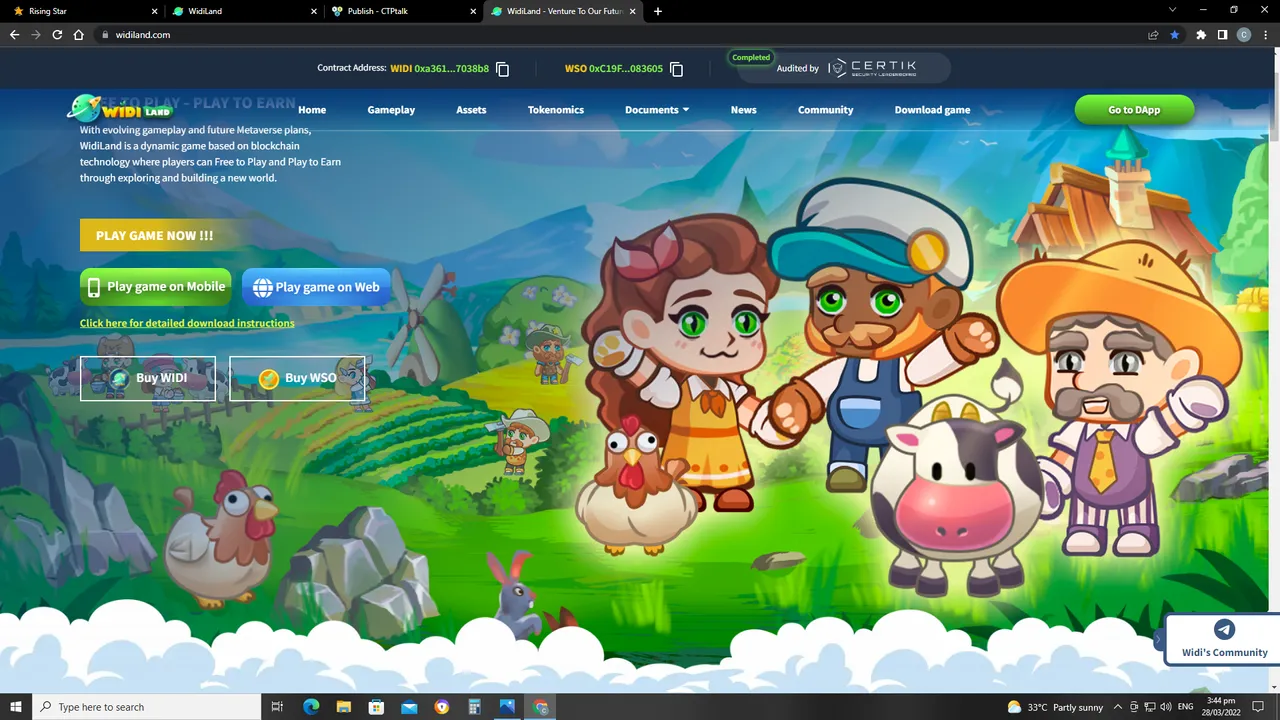Expand the Documents dropdown menu
This screenshot has height=720, width=1280.
[657, 110]
